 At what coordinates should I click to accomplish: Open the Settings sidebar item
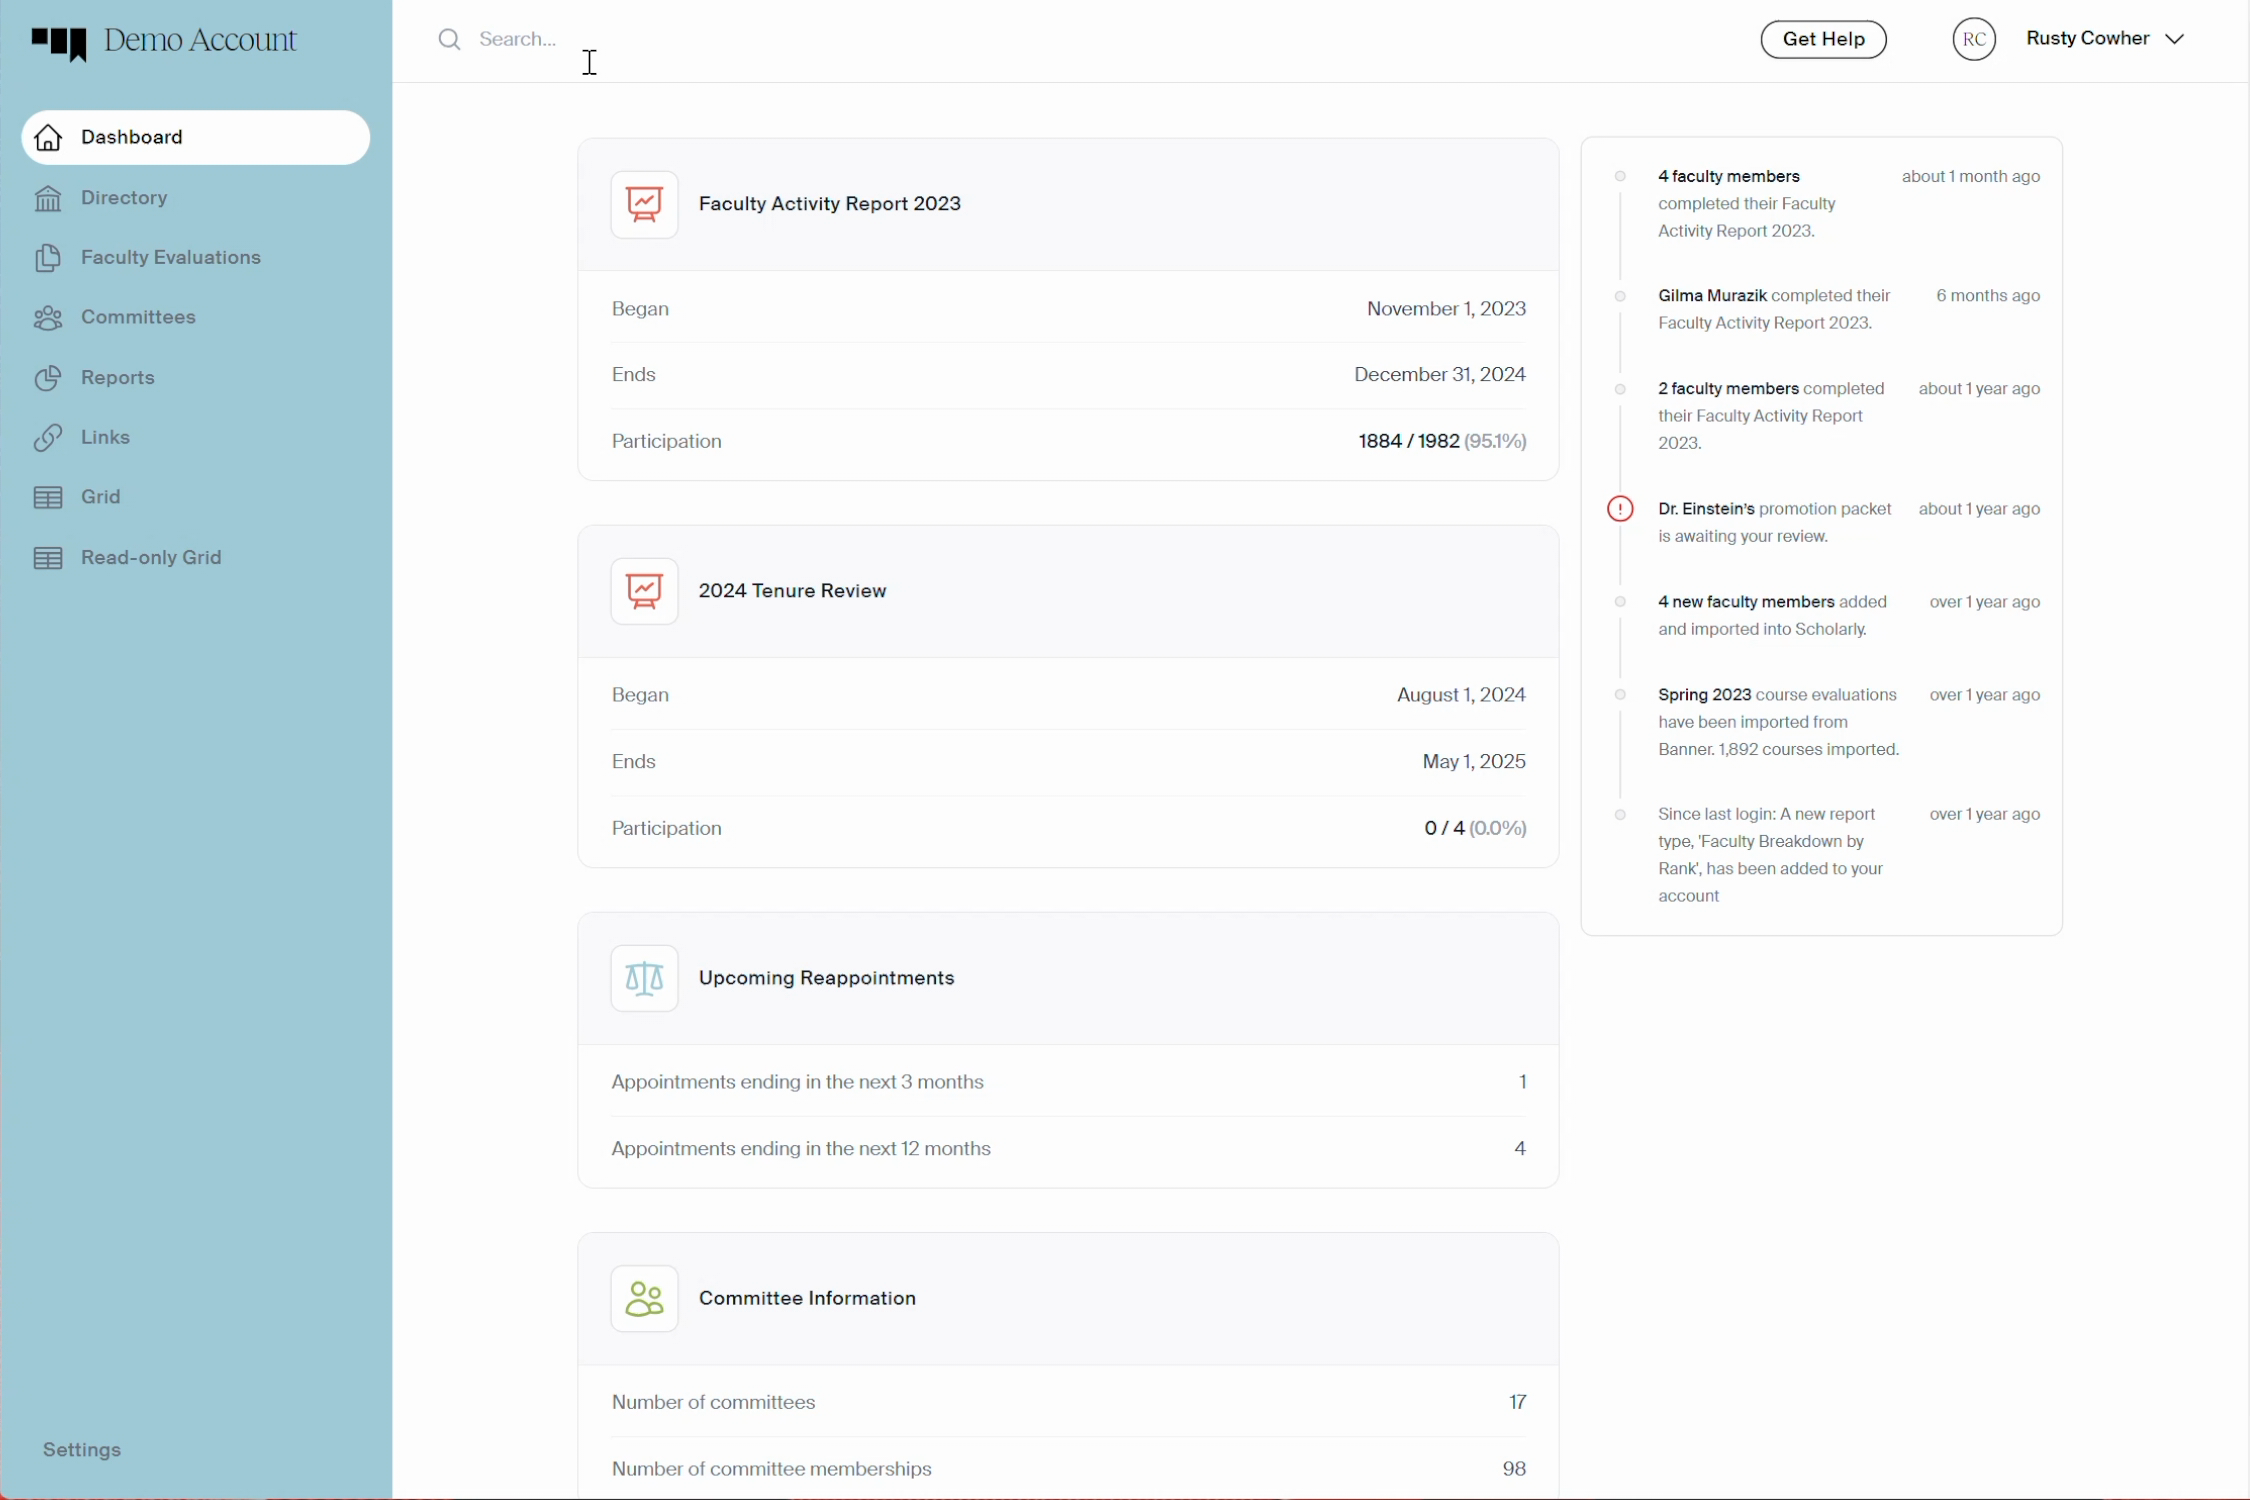pos(82,1449)
